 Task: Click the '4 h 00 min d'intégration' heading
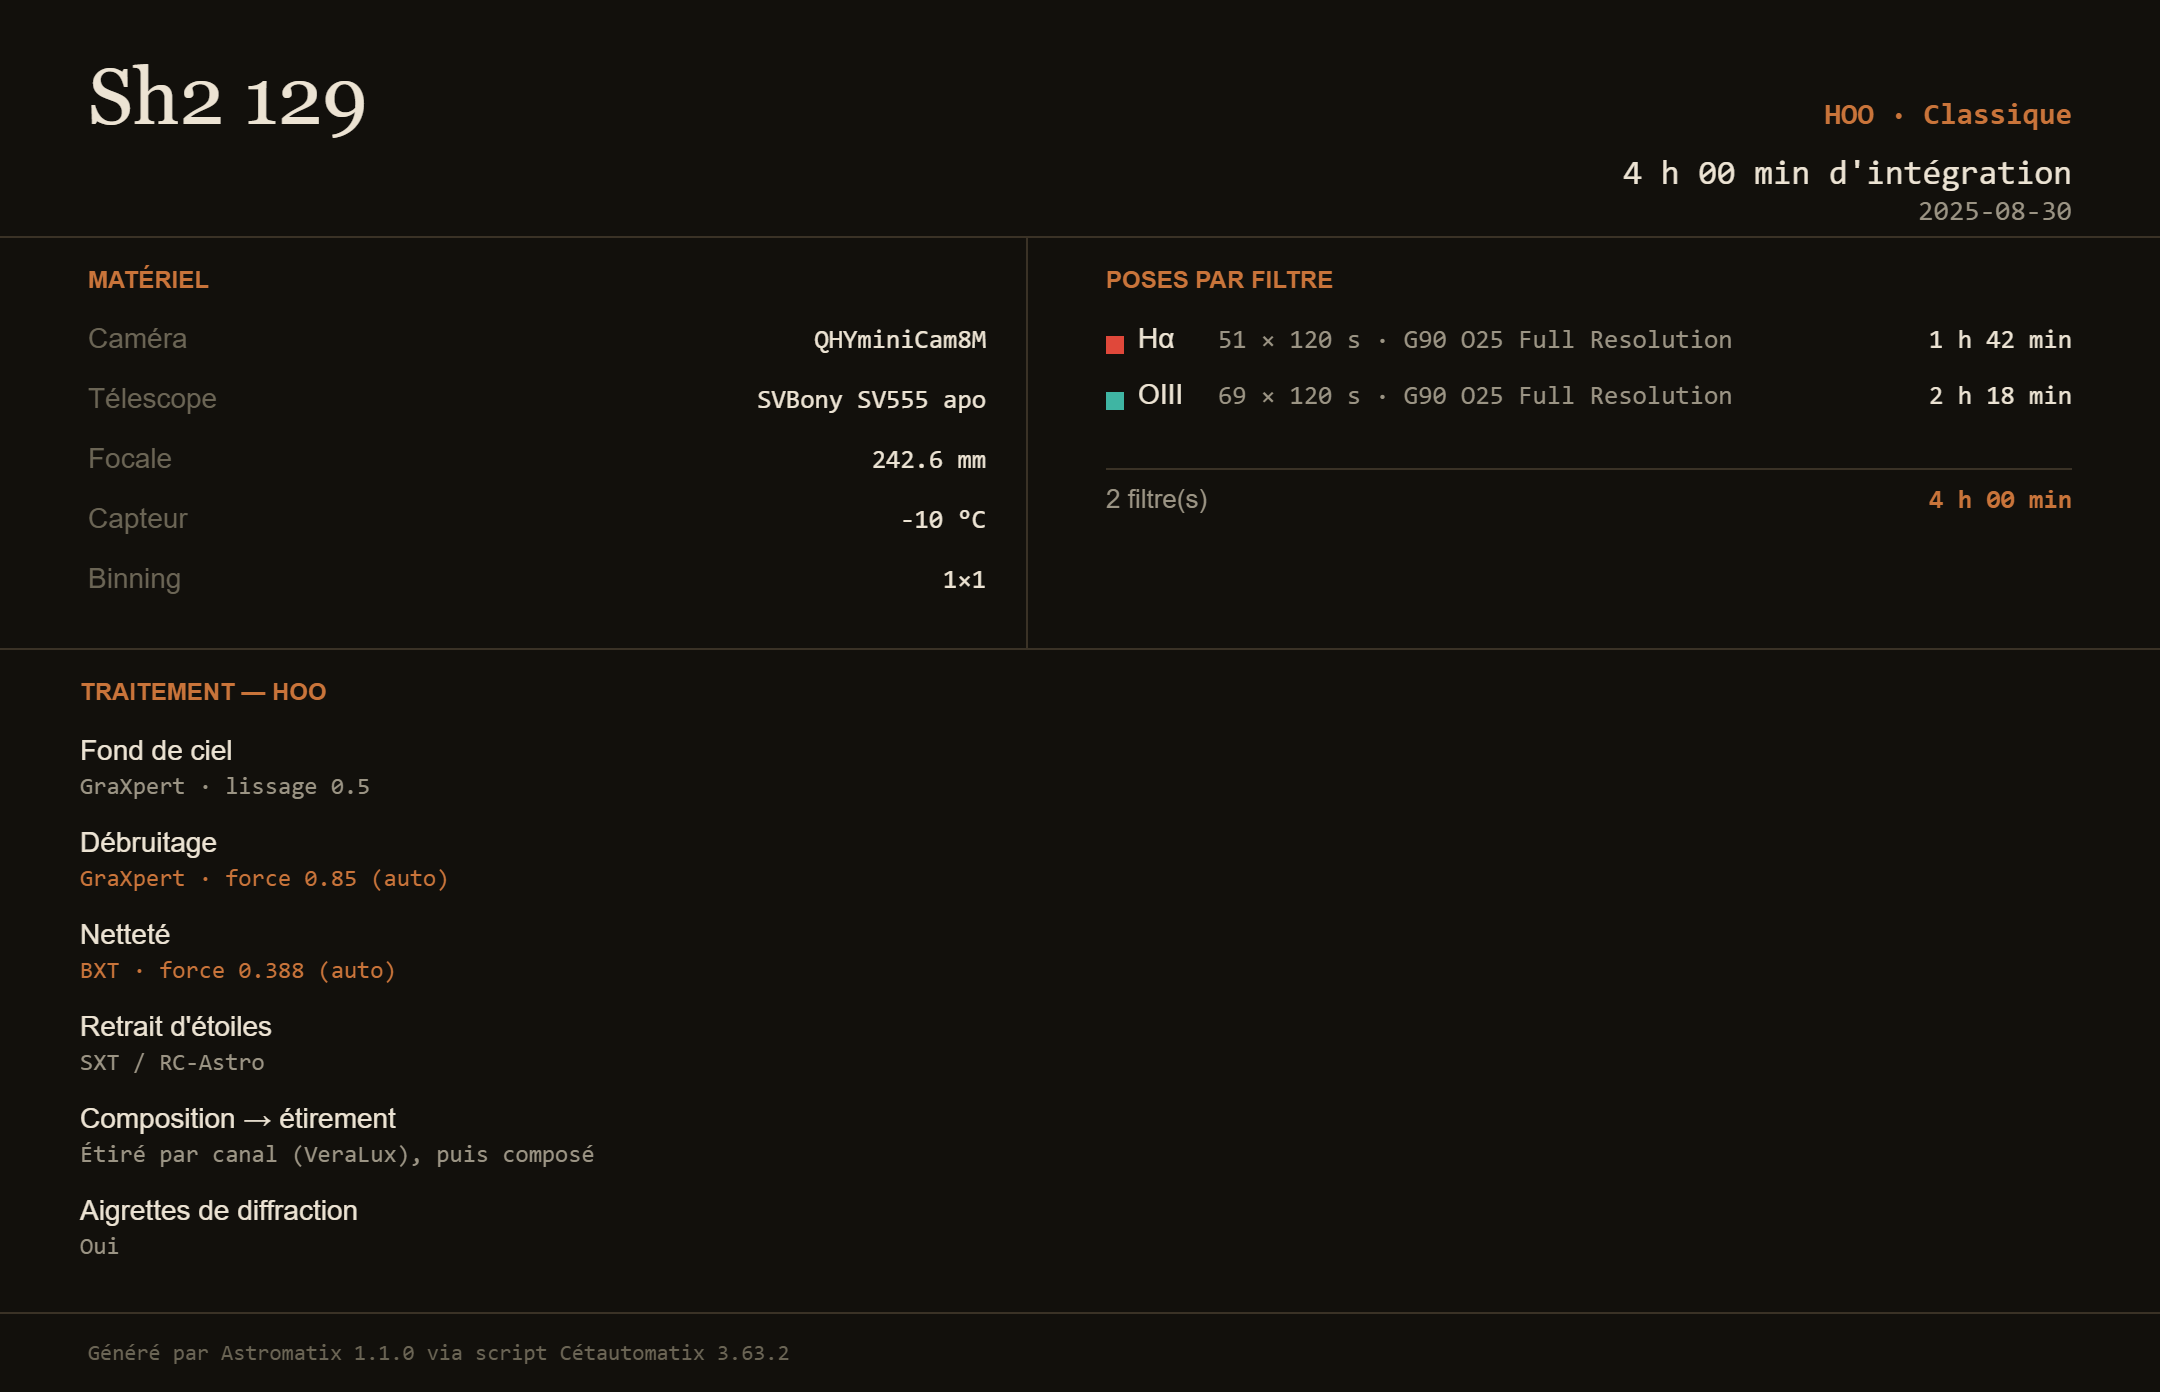(x=1847, y=173)
